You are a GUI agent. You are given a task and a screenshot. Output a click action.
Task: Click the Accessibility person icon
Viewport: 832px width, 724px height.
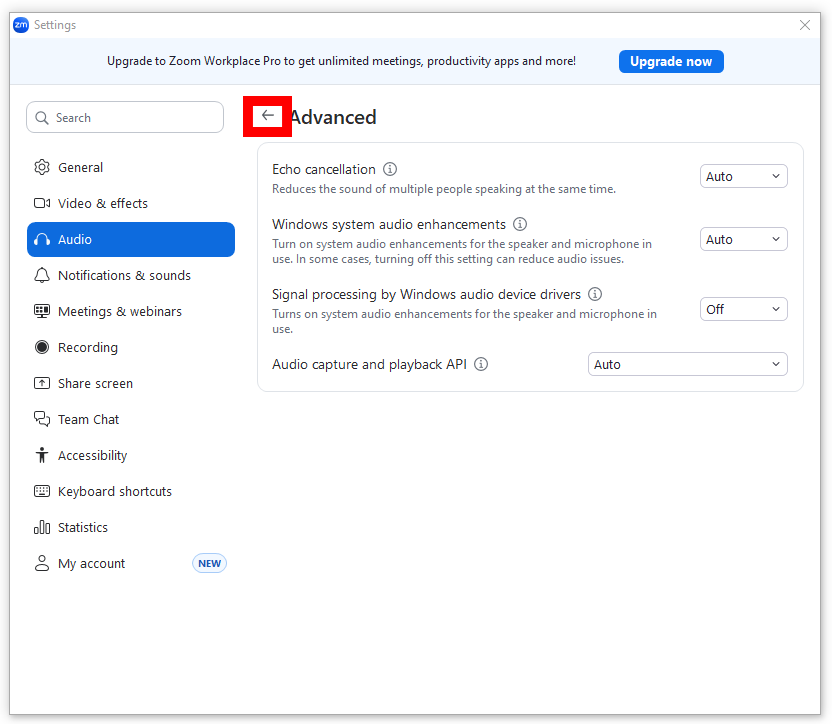[41, 455]
